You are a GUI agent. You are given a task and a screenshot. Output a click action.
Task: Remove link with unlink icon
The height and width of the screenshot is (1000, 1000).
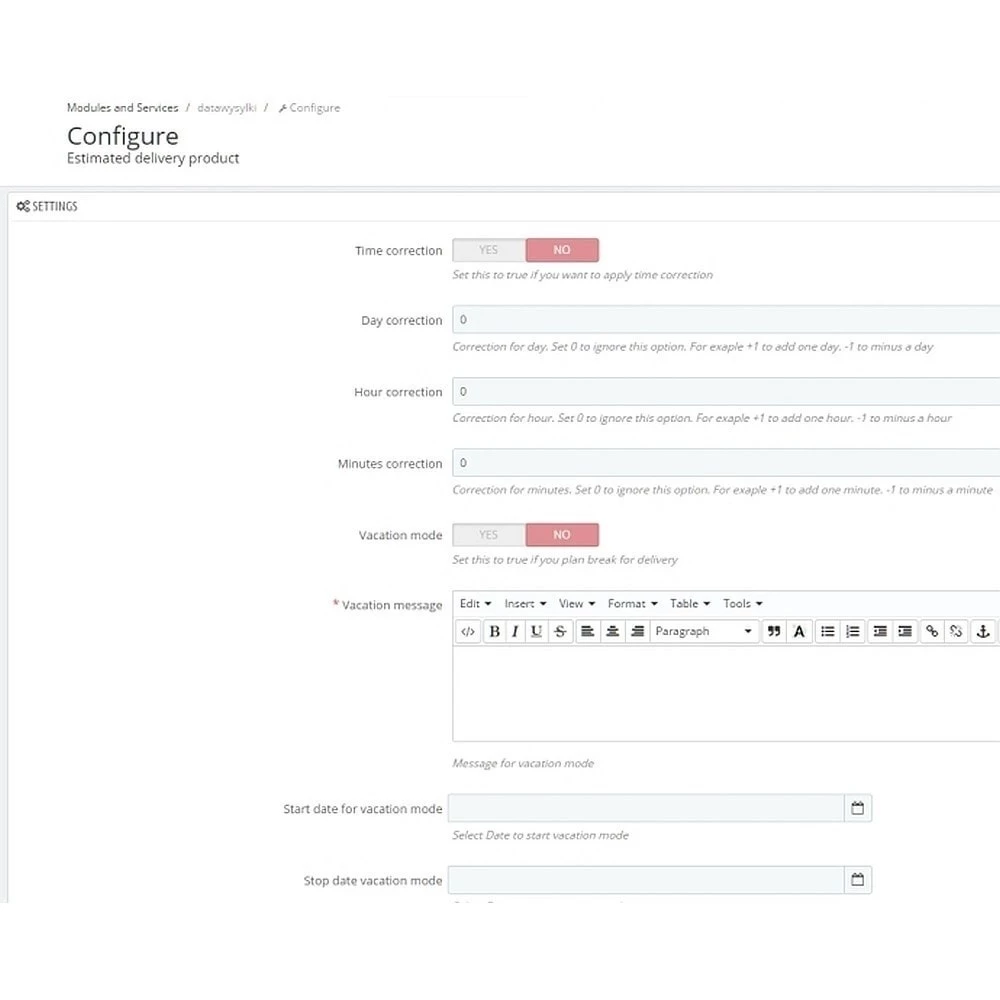click(x=955, y=631)
